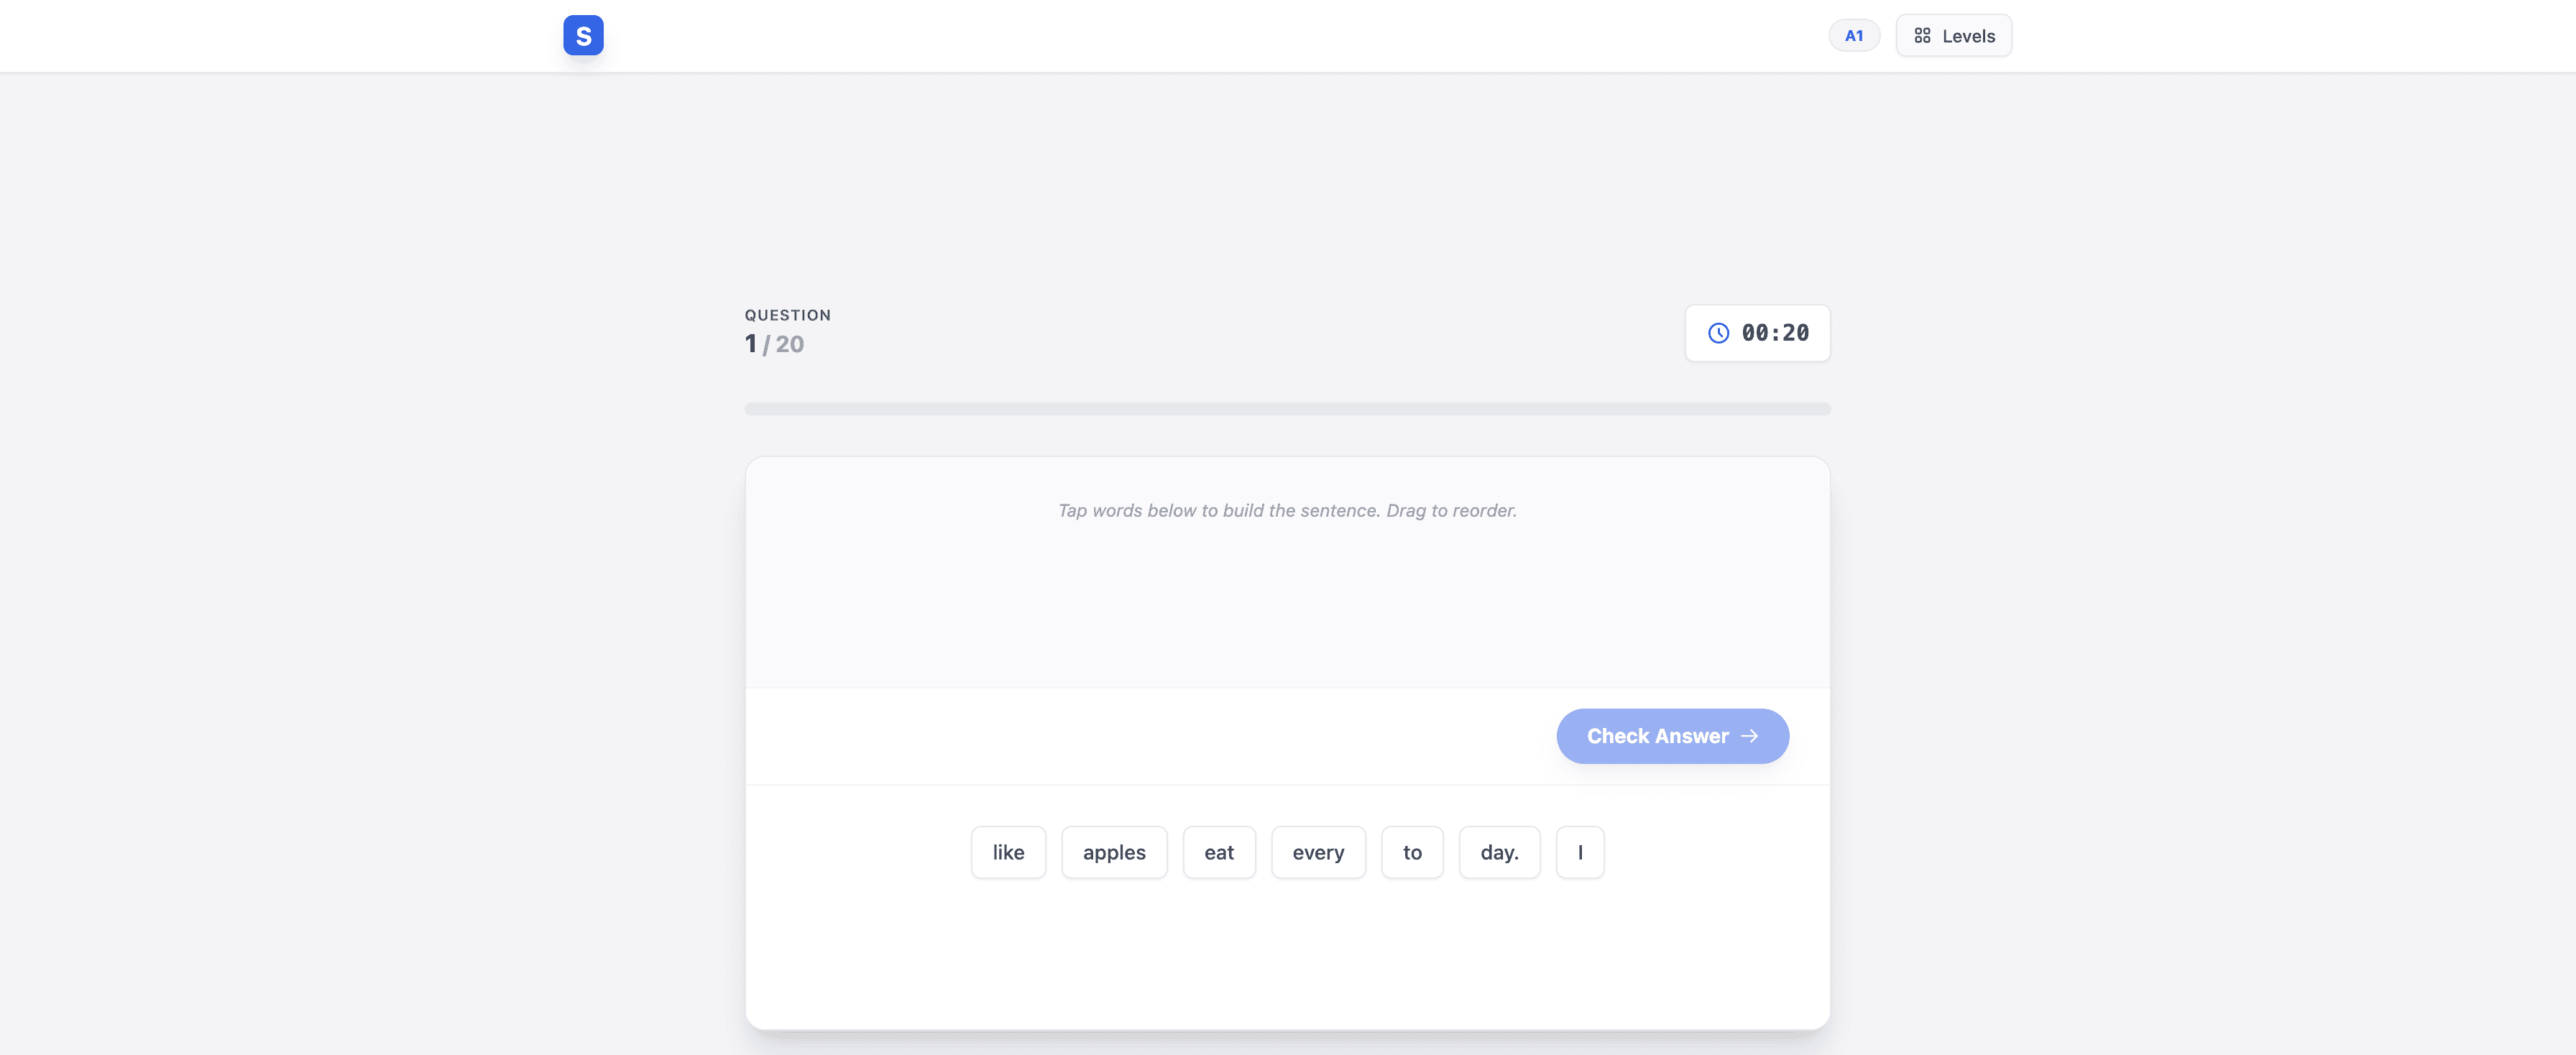2576x1055 pixels.
Task: Pick the "day." word tile
Action: click(x=1498, y=852)
